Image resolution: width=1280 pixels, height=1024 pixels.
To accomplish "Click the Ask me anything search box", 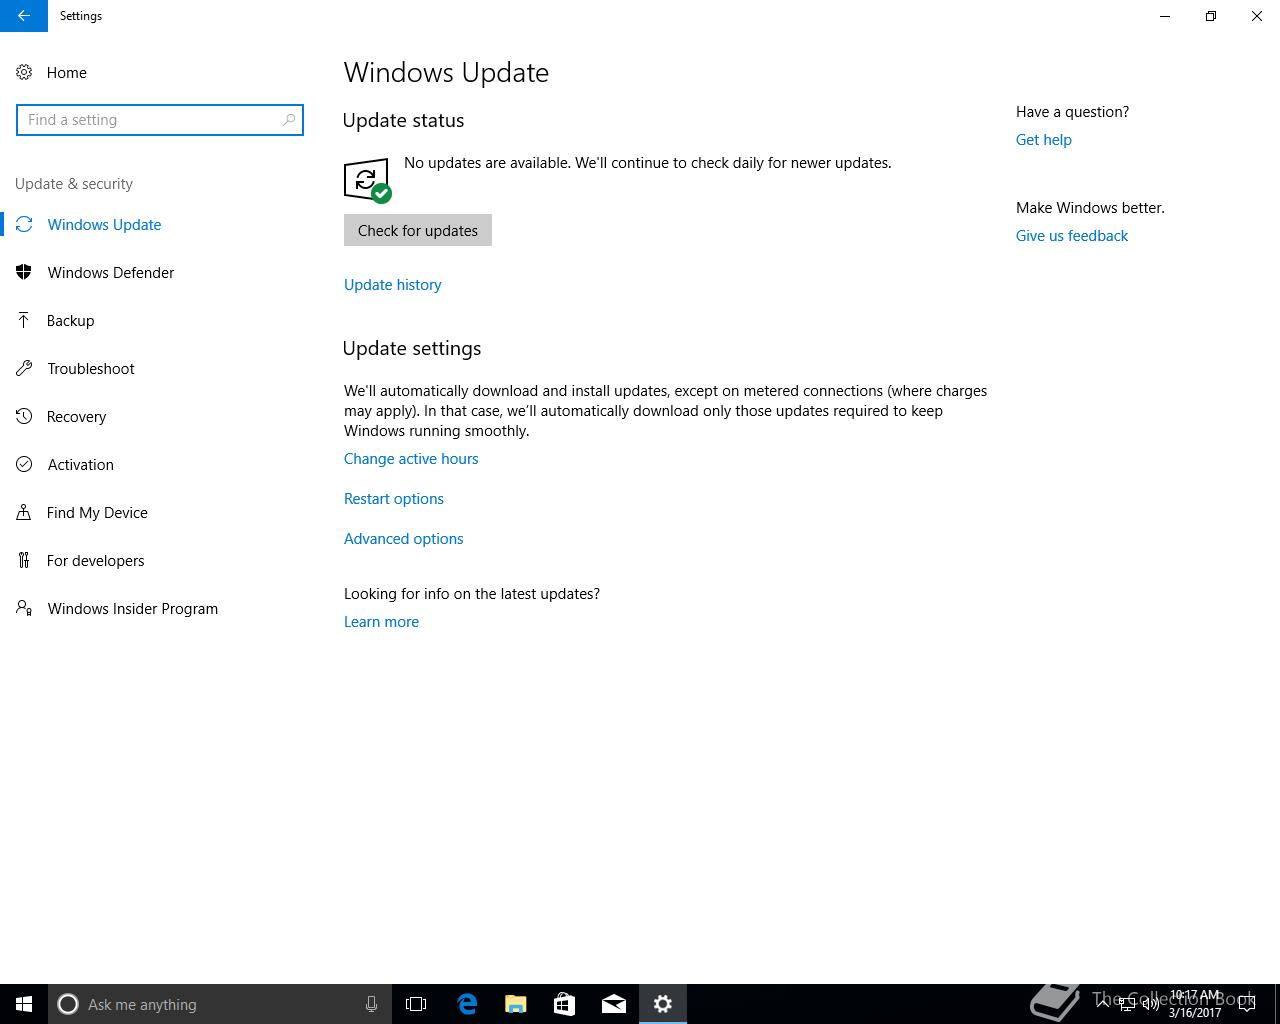I will pyautogui.click(x=220, y=1004).
